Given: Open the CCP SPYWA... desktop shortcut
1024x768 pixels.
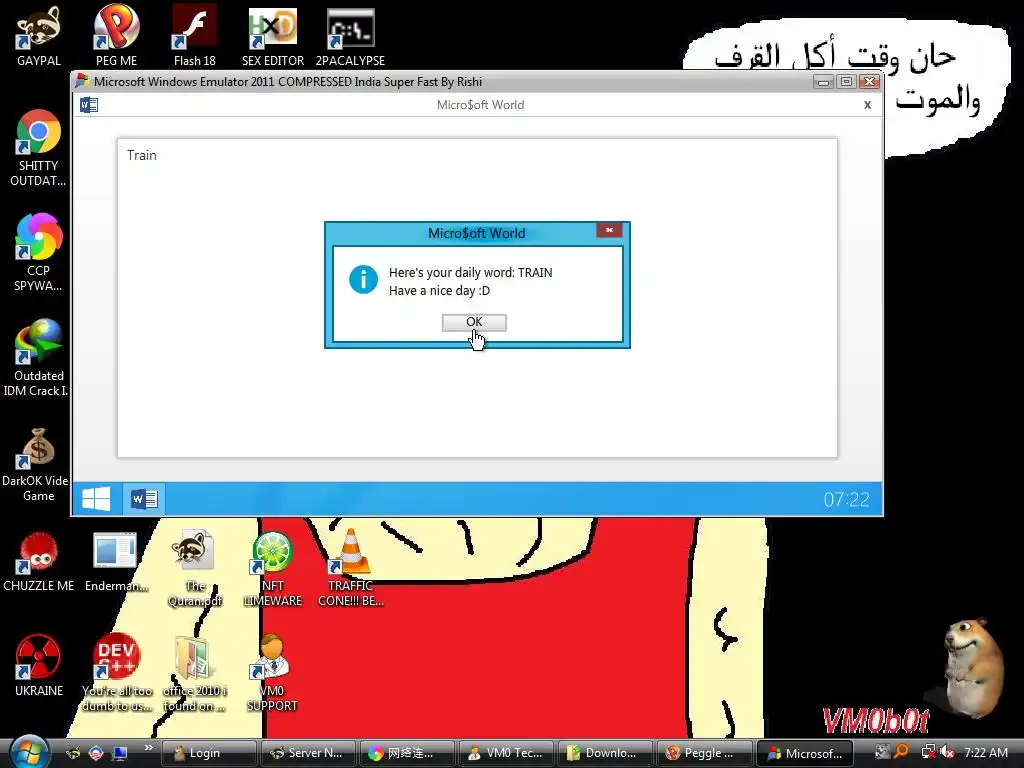Looking at the screenshot, I should (x=38, y=252).
